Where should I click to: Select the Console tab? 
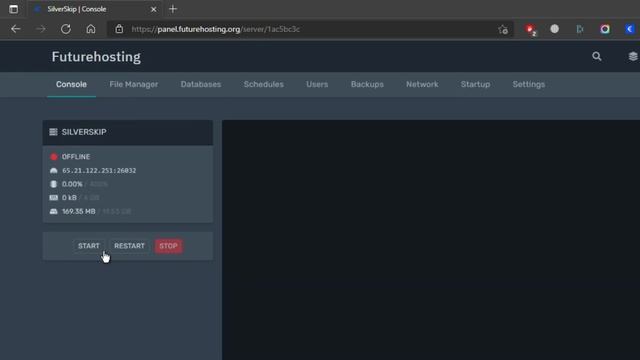tap(71, 84)
